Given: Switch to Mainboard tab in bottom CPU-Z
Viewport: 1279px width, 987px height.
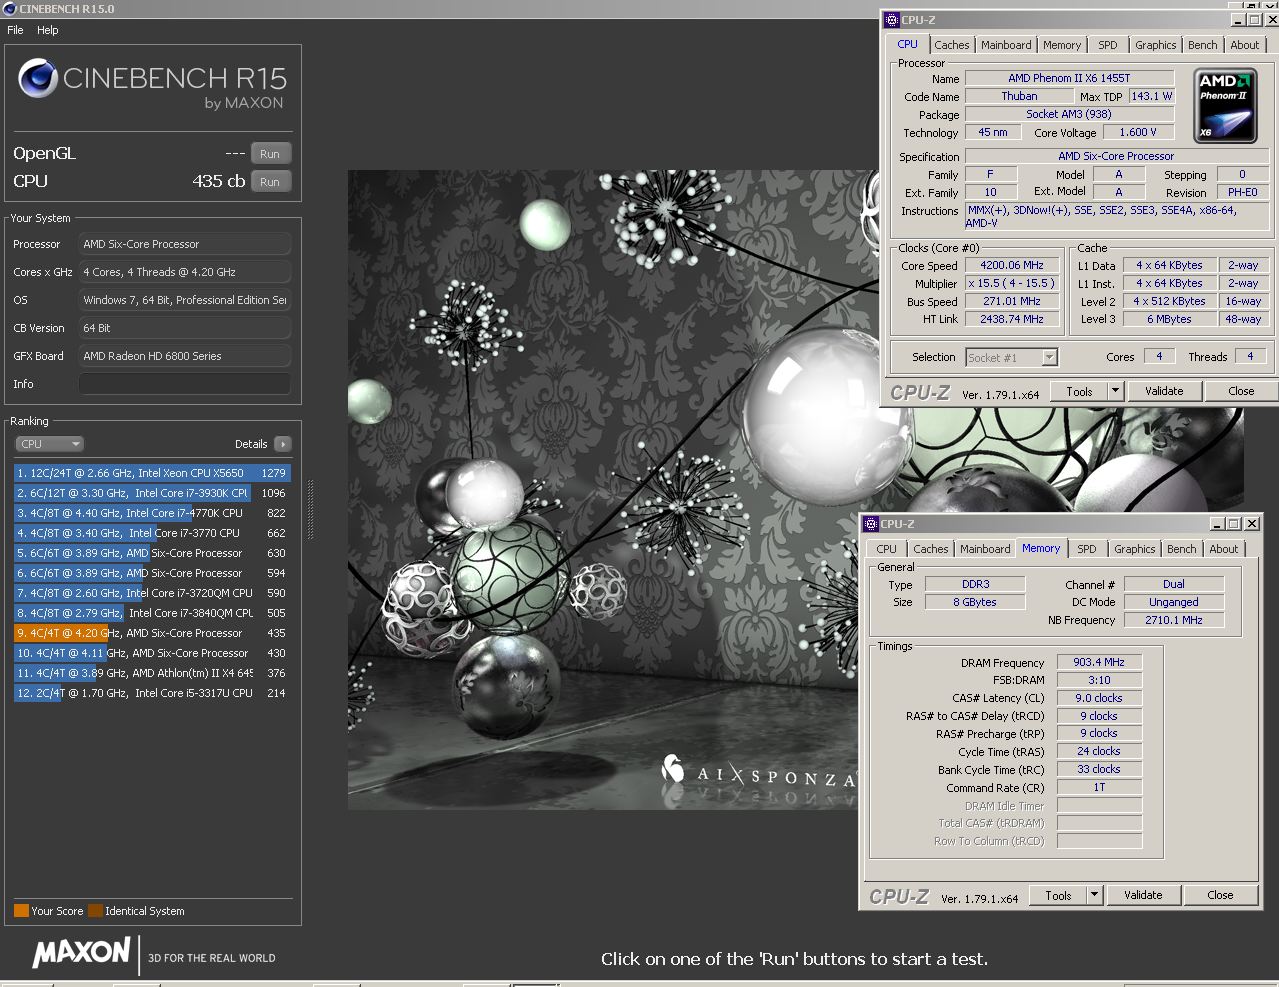Looking at the screenshot, I should (985, 549).
